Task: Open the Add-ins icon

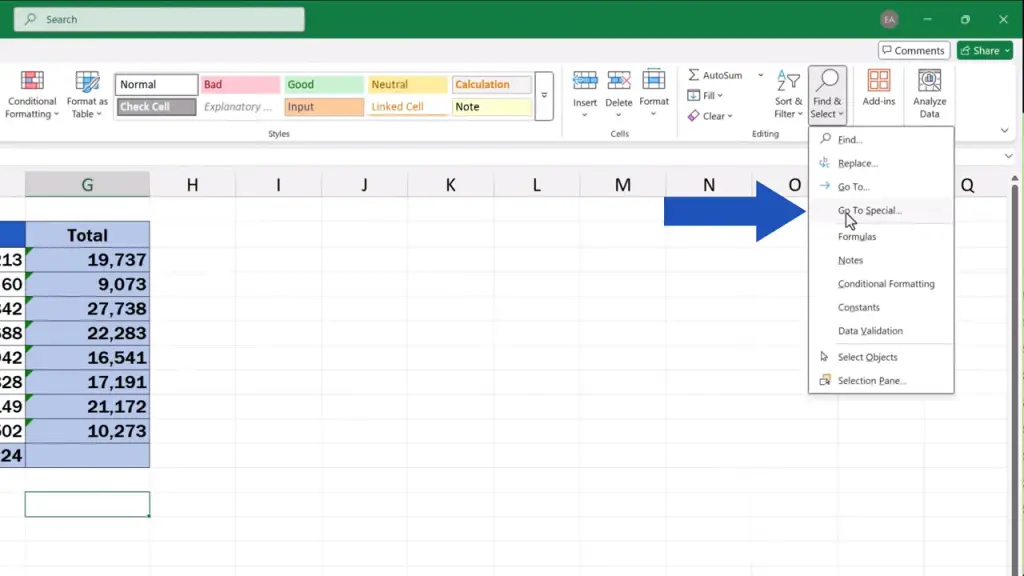Action: (879, 82)
